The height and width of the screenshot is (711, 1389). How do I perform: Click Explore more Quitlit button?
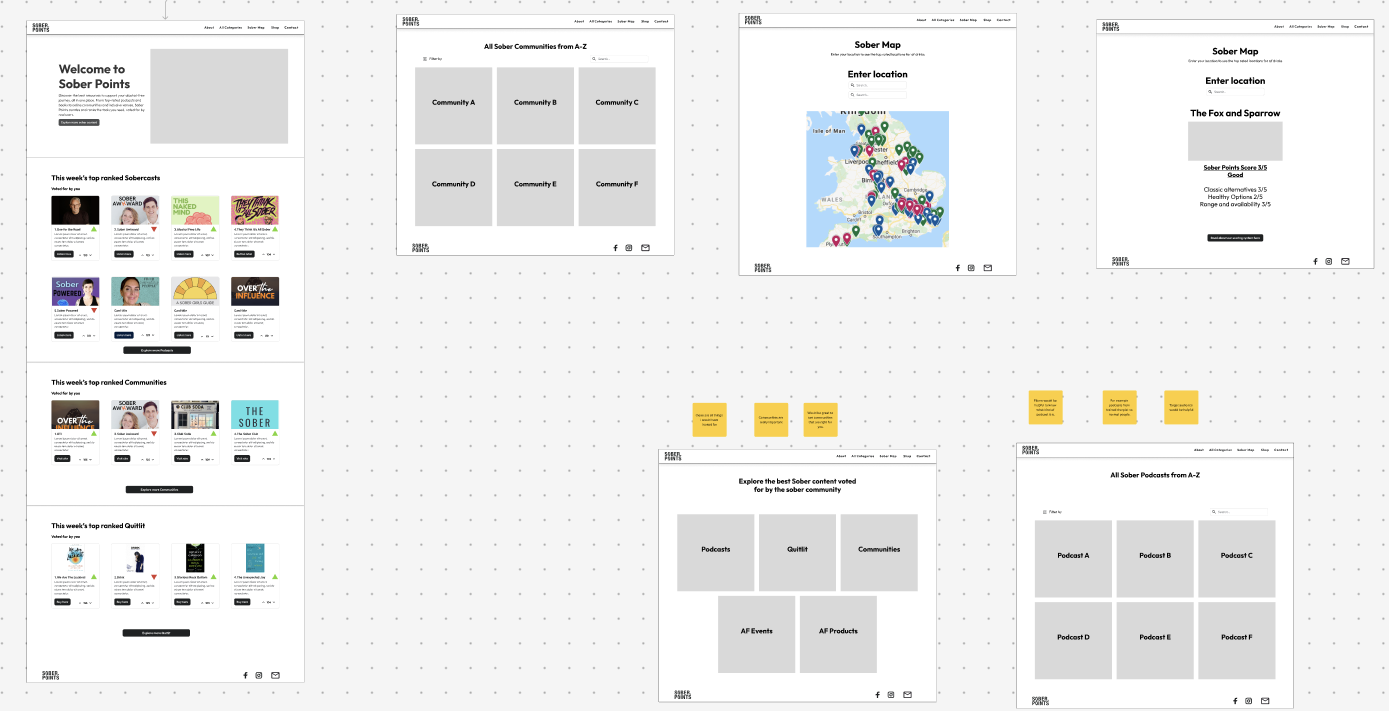156,633
